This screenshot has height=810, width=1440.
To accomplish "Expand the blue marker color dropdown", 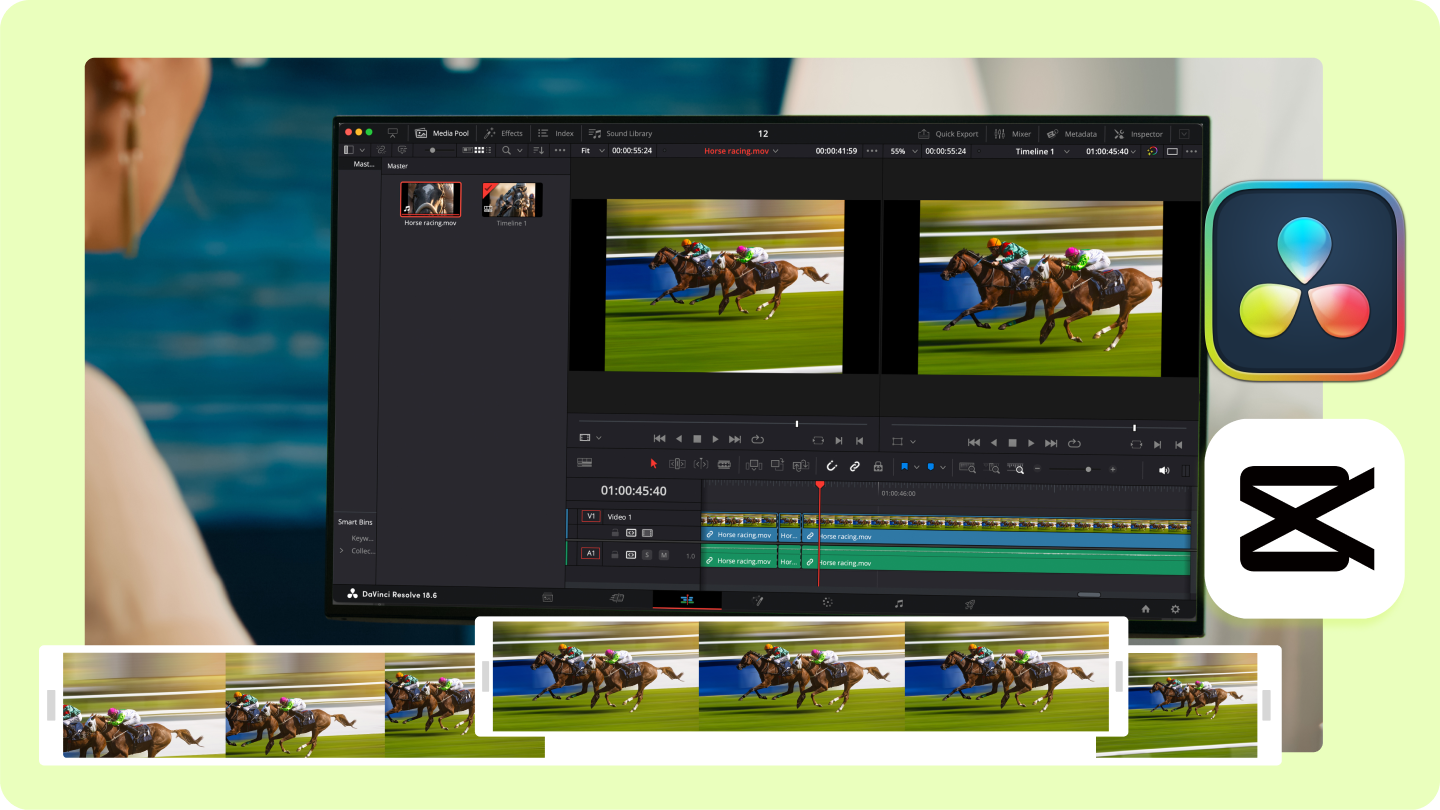I will click(943, 467).
